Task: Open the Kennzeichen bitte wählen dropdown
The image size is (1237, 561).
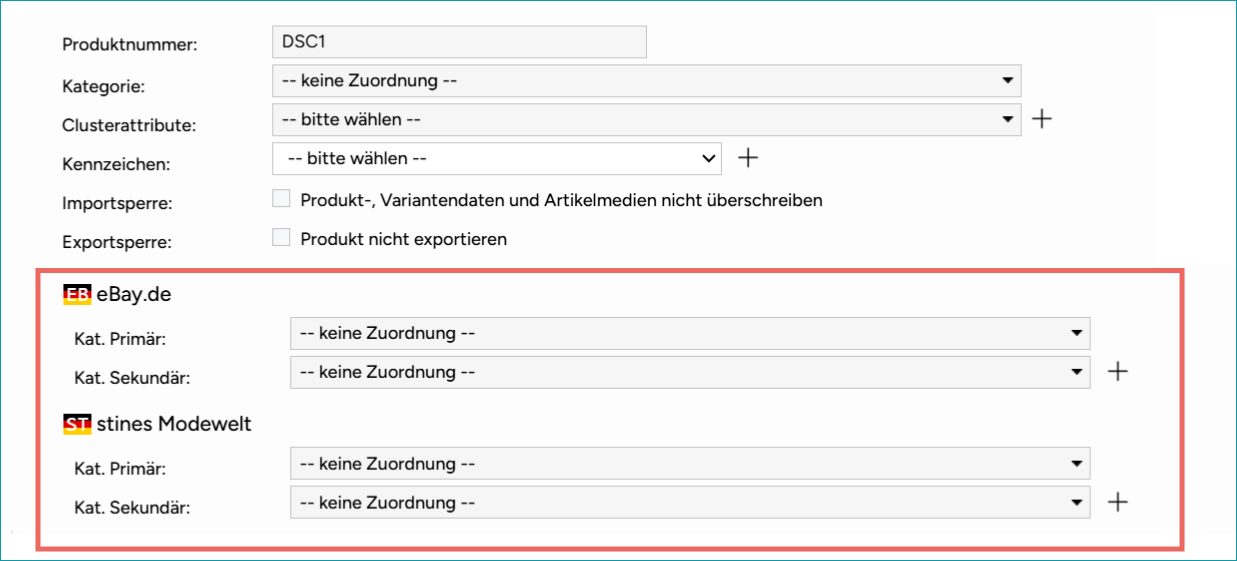Action: [x=497, y=158]
